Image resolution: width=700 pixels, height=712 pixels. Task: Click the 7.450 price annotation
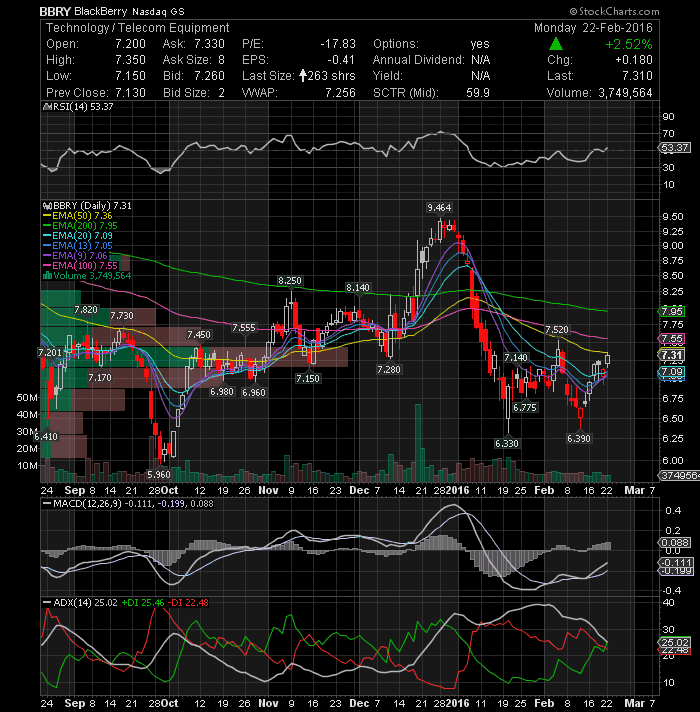(x=199, y=335)
